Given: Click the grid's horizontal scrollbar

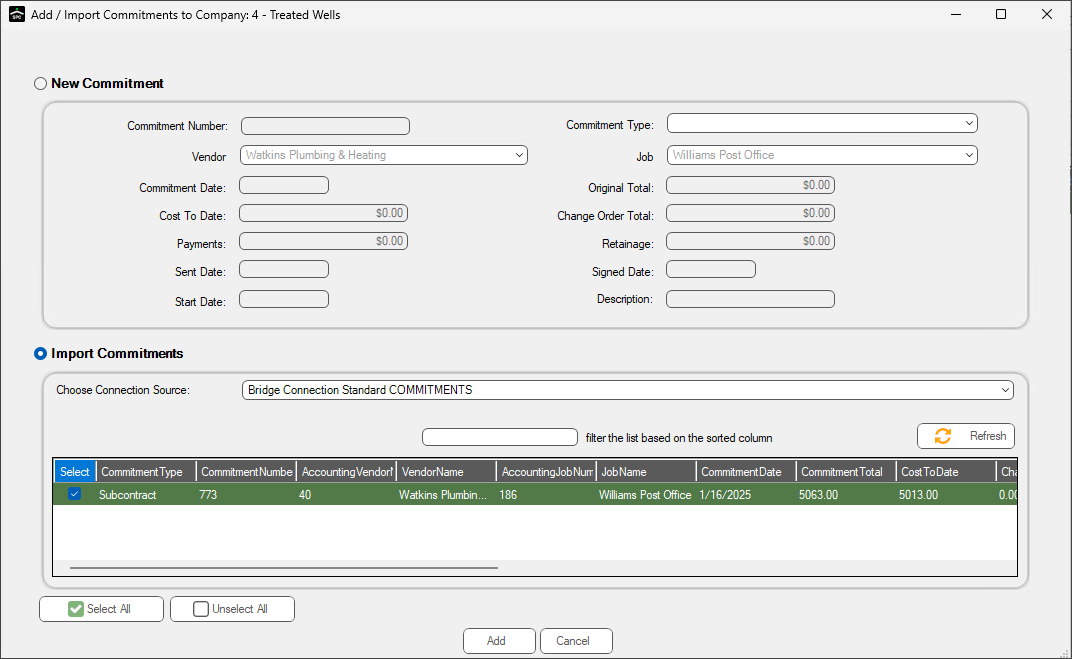Looking at the screenshot, I should (284, 567).
